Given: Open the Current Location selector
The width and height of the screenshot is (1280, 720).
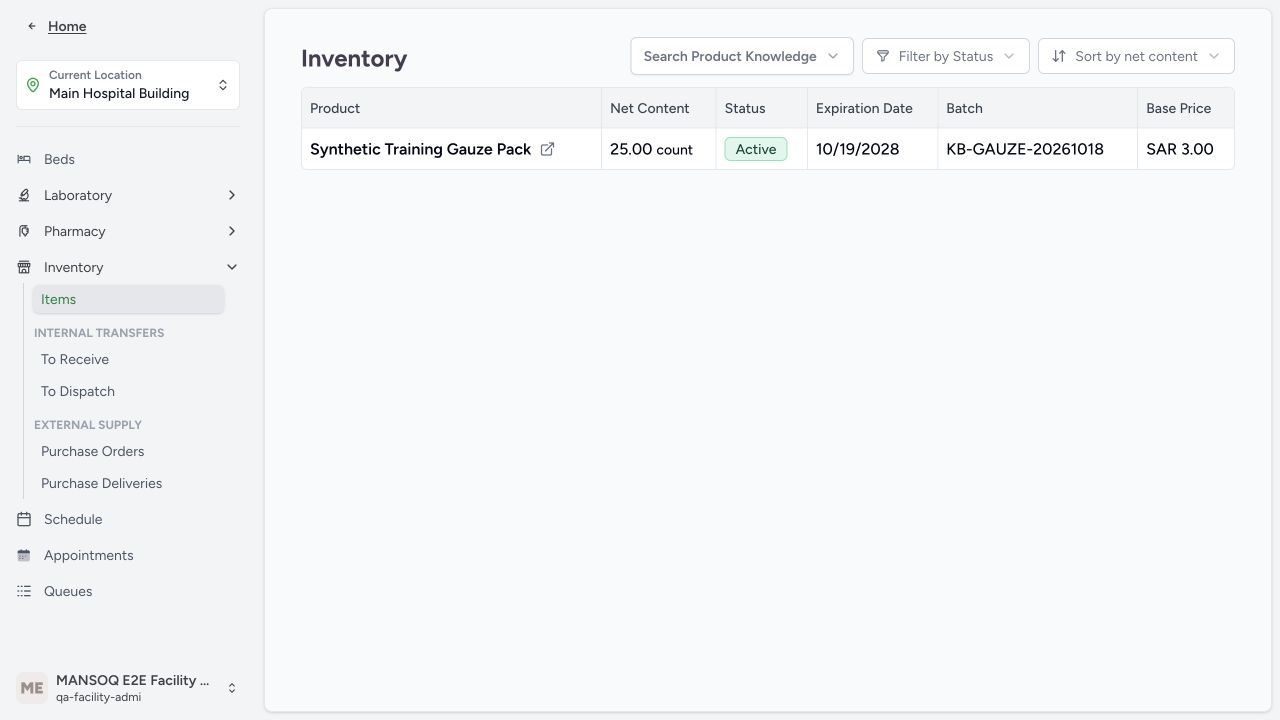Looking at the screenshot, I should (128, 85).
